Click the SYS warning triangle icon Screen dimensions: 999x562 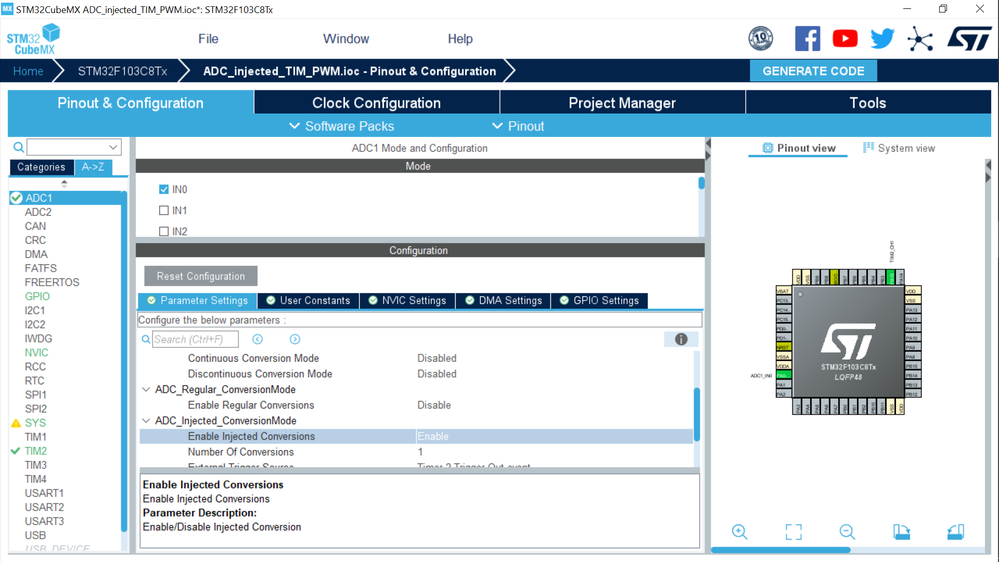pyautogui.click(x=16, y=423)
